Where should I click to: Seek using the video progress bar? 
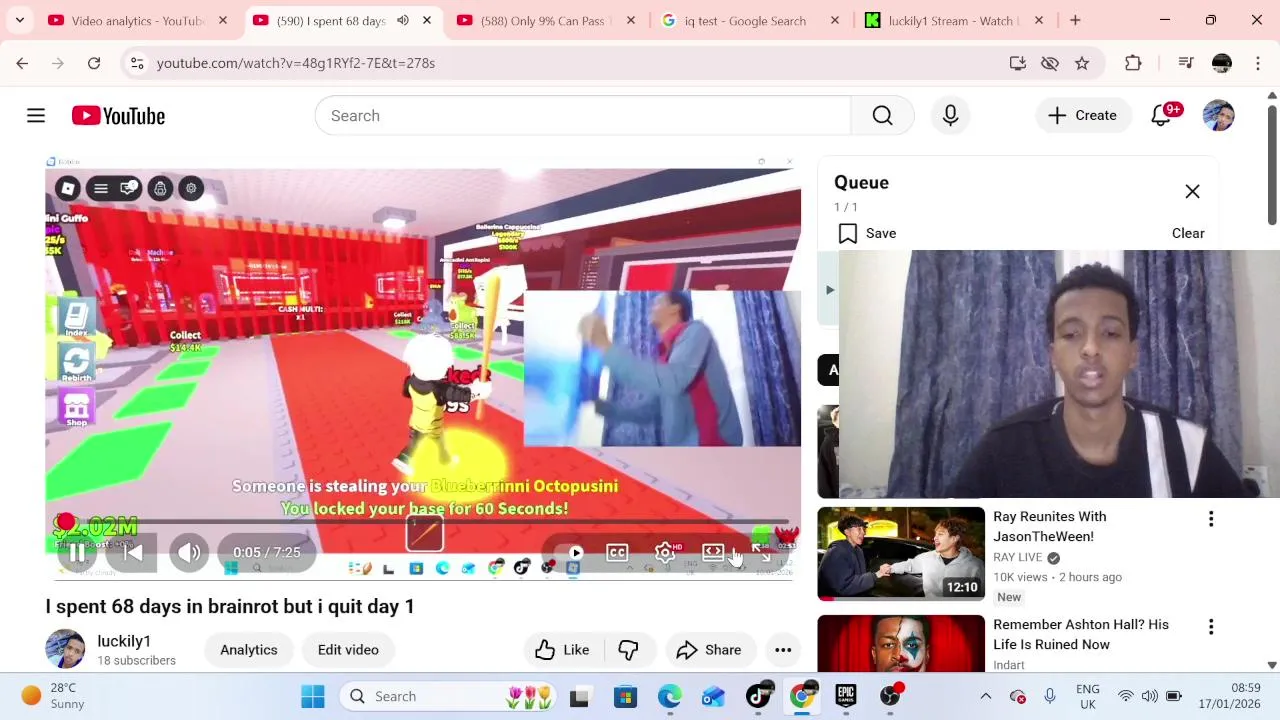pyautogui.click(x=422, y=523)
